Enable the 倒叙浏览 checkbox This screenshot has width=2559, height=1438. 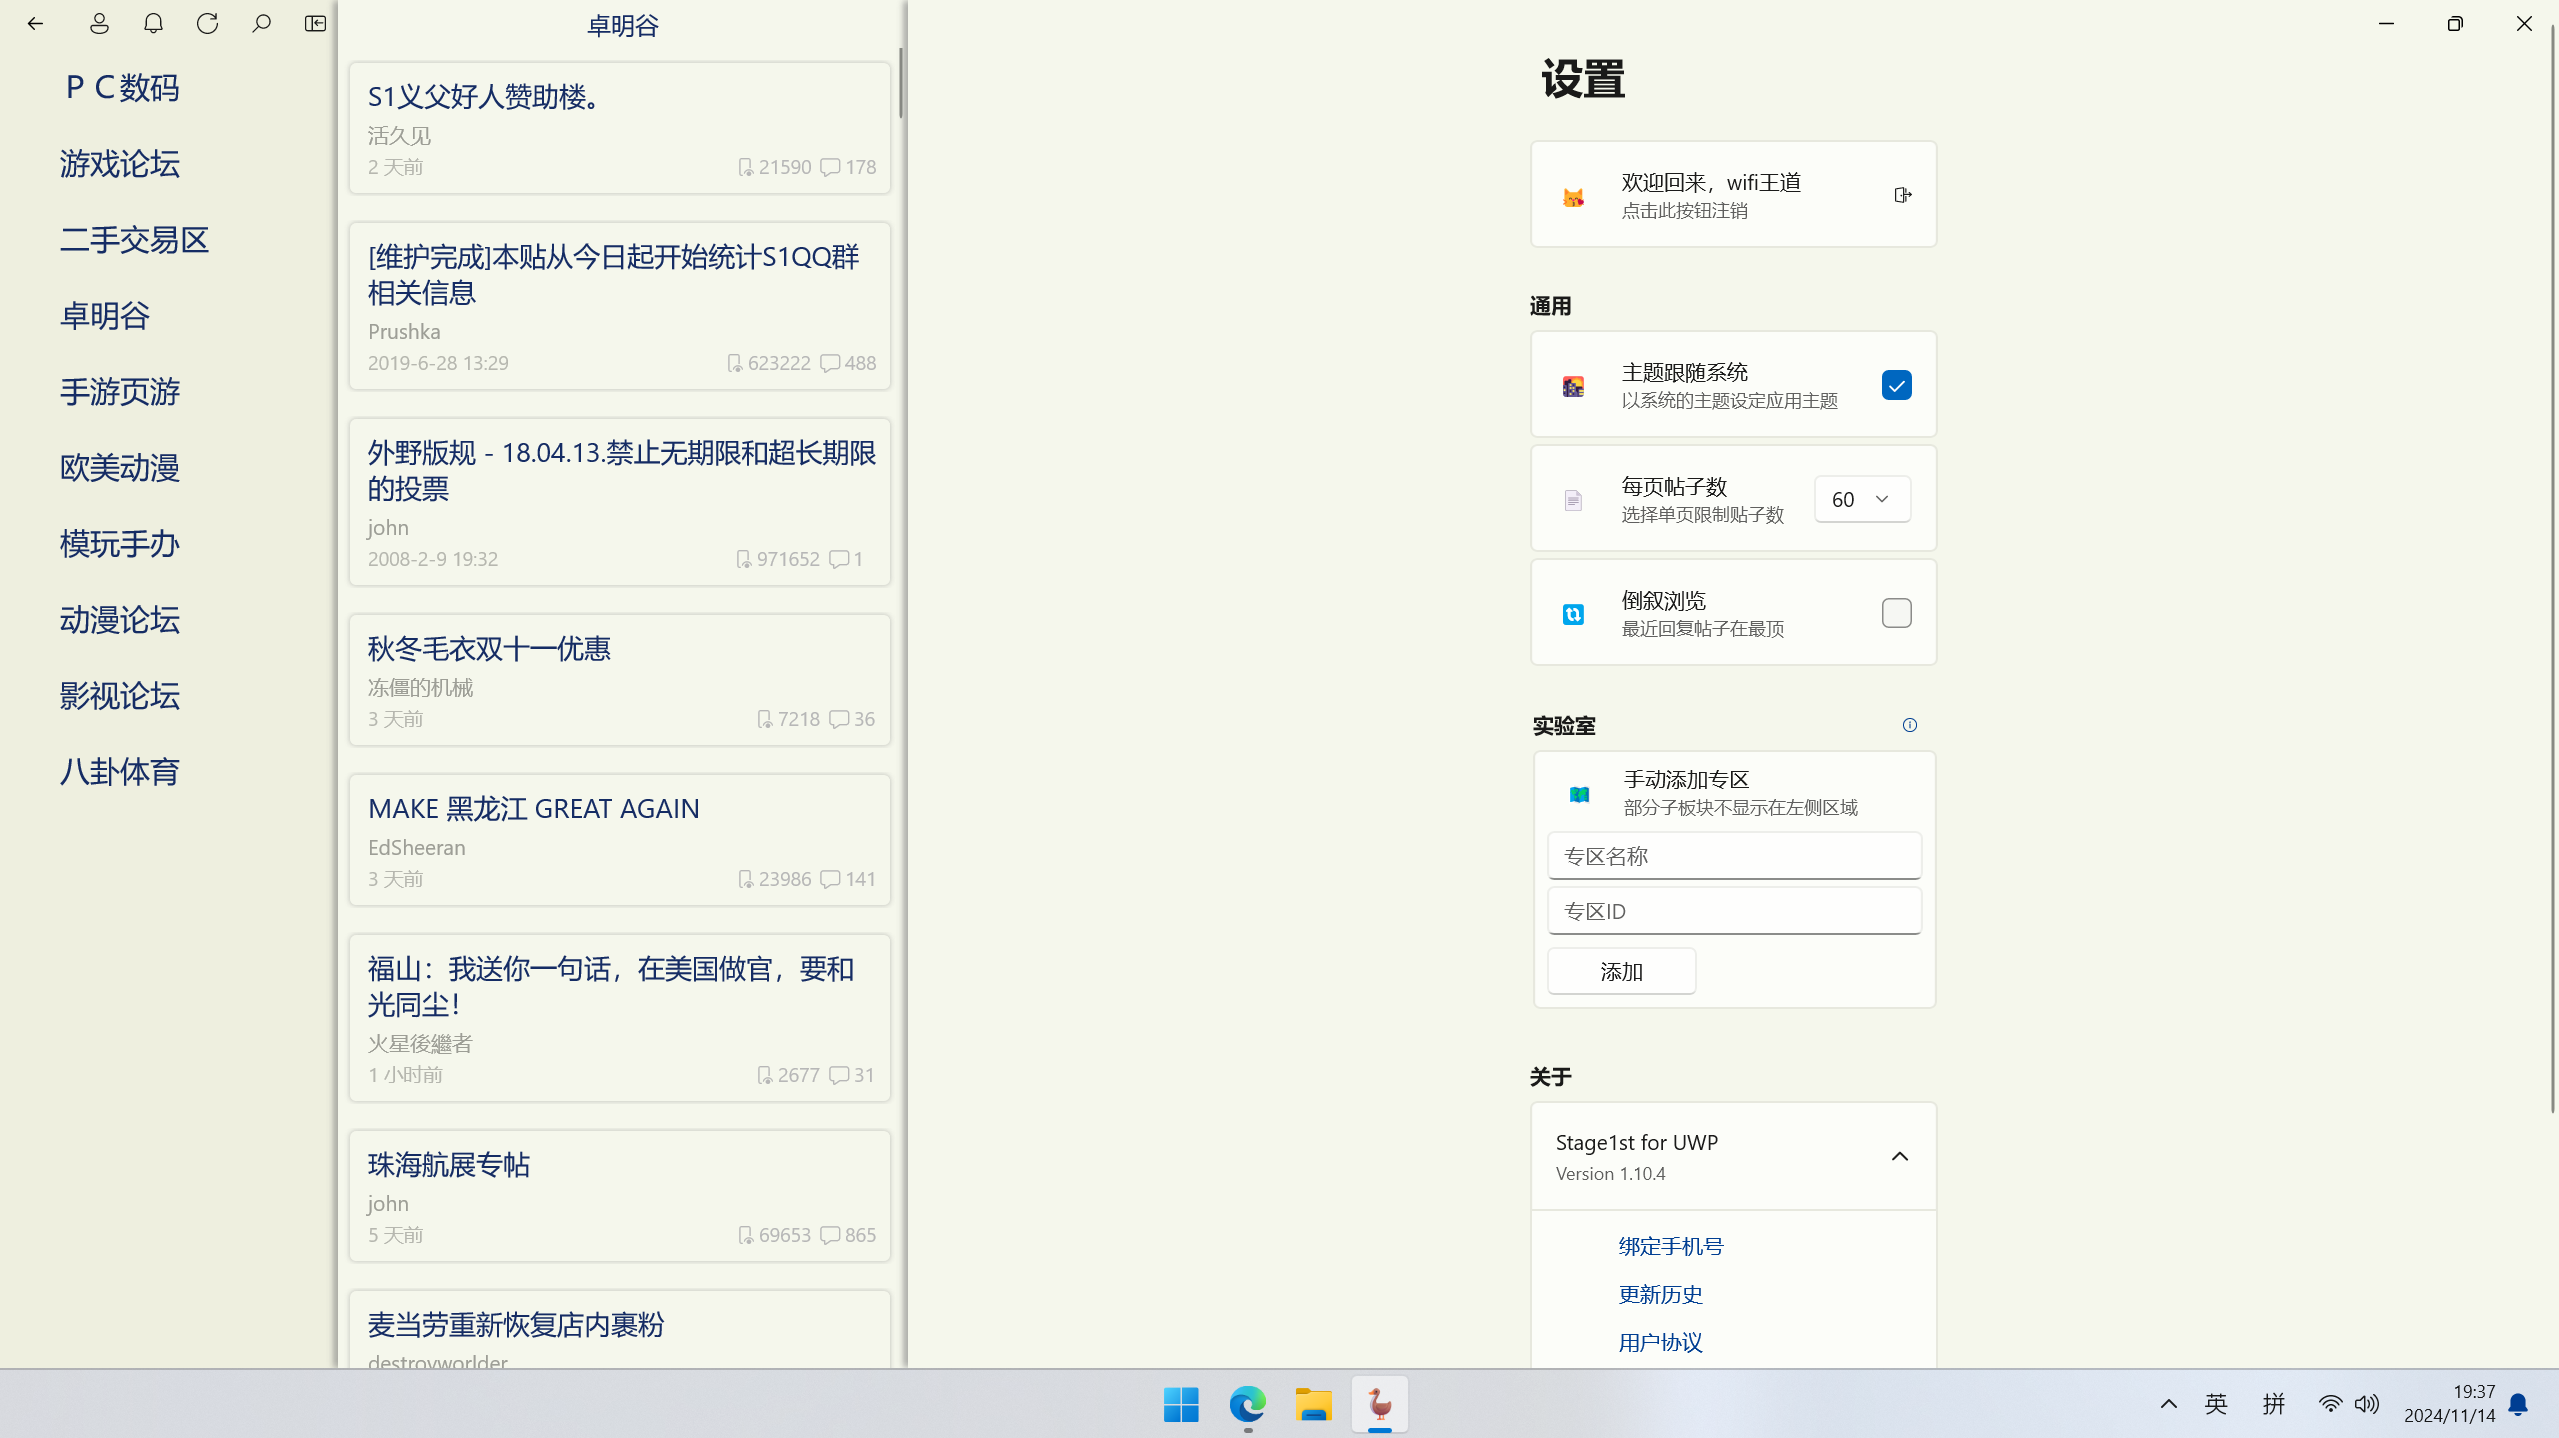coord(1896,613)
